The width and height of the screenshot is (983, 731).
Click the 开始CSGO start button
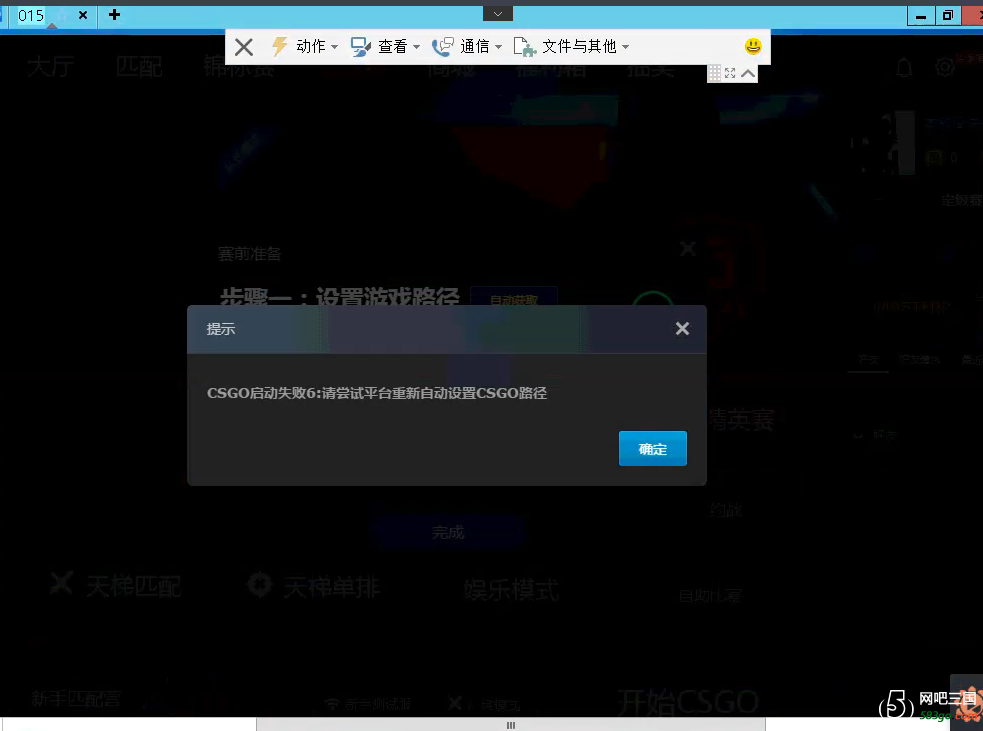[688, 702]
